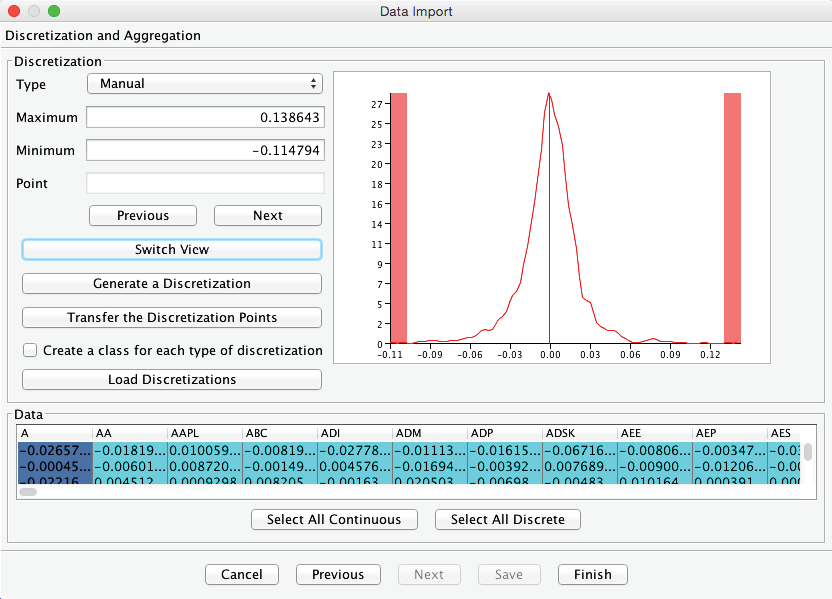Click the Minimum value input field
This screenshot has height=599, width=832.
205,150
